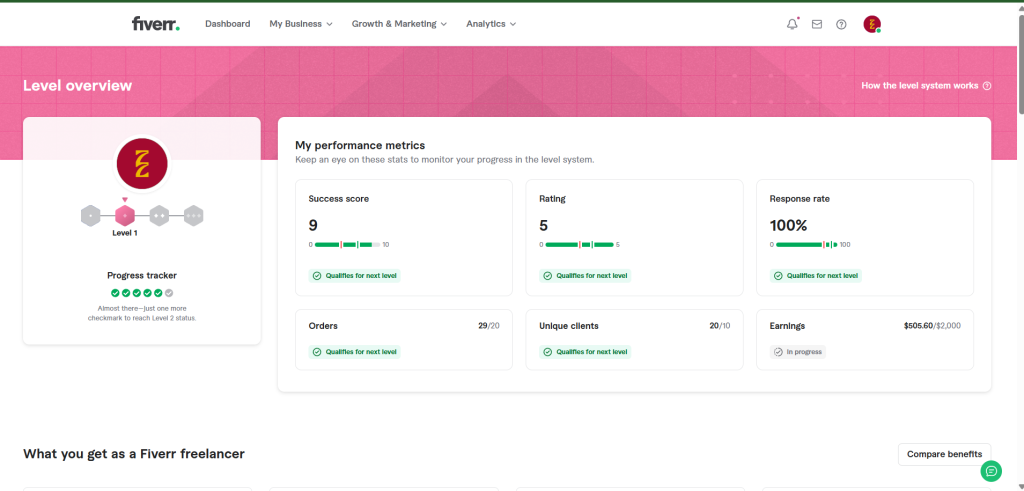Click the Level overview title
The width and height of the screenshot is (1024, 491).
[x=77, y=86]
